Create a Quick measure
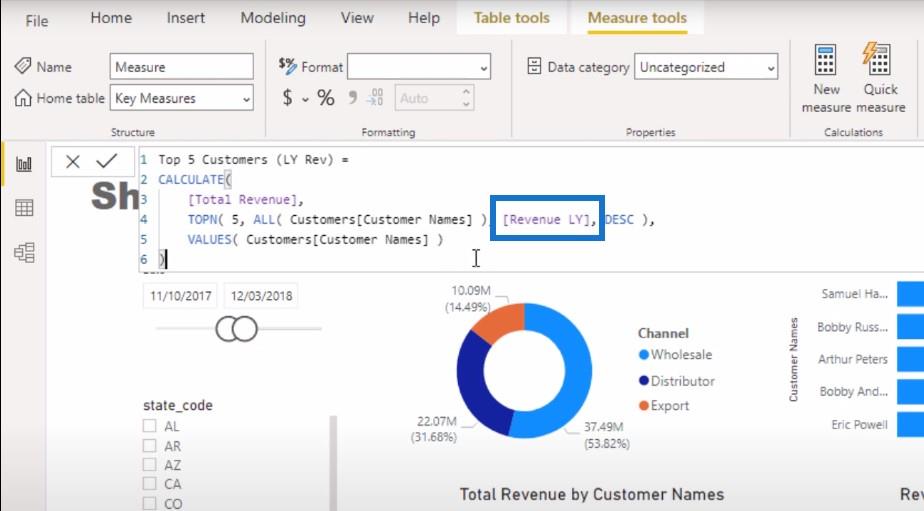This screenshot has height=511, width=924. pos(880,78)
